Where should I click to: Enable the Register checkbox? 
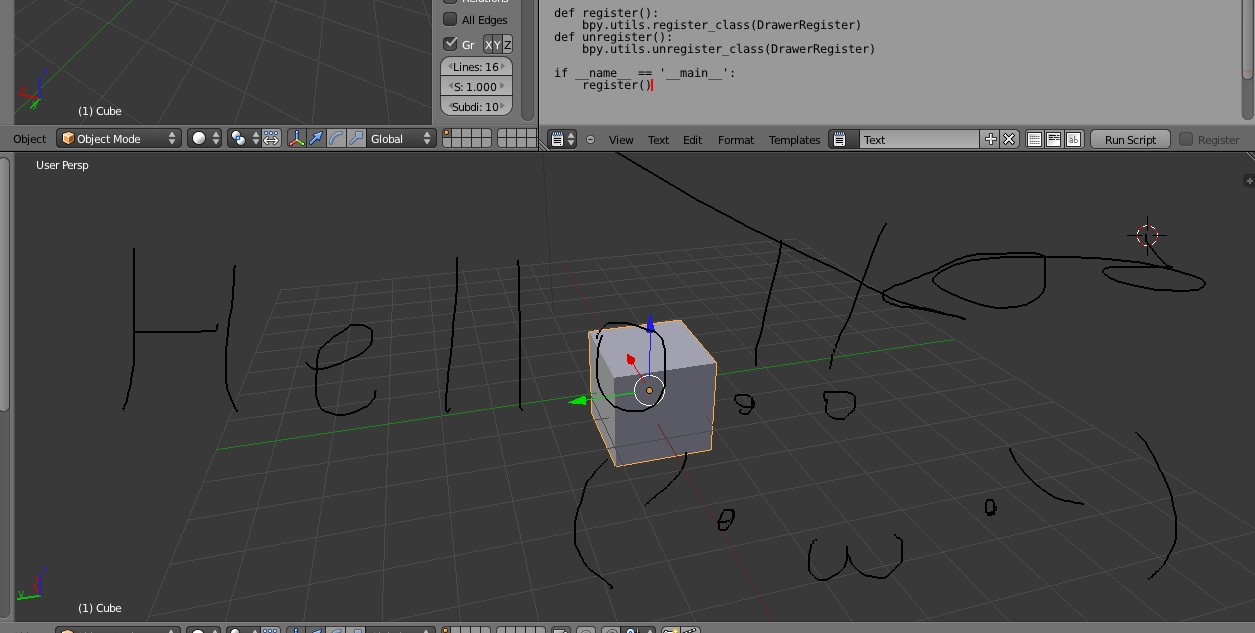point(1186,139)
